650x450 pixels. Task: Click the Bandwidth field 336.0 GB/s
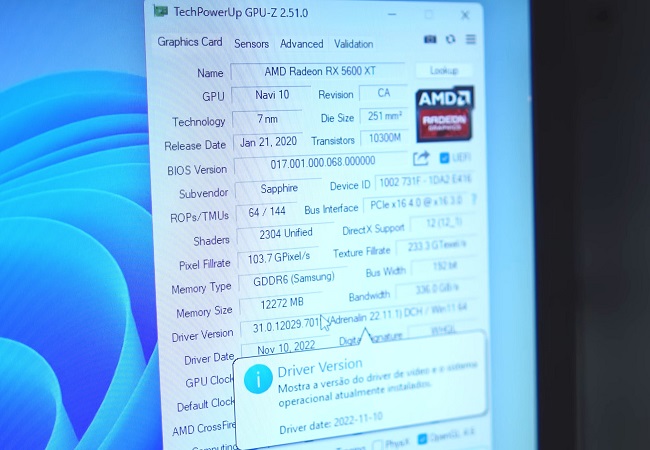437,288
